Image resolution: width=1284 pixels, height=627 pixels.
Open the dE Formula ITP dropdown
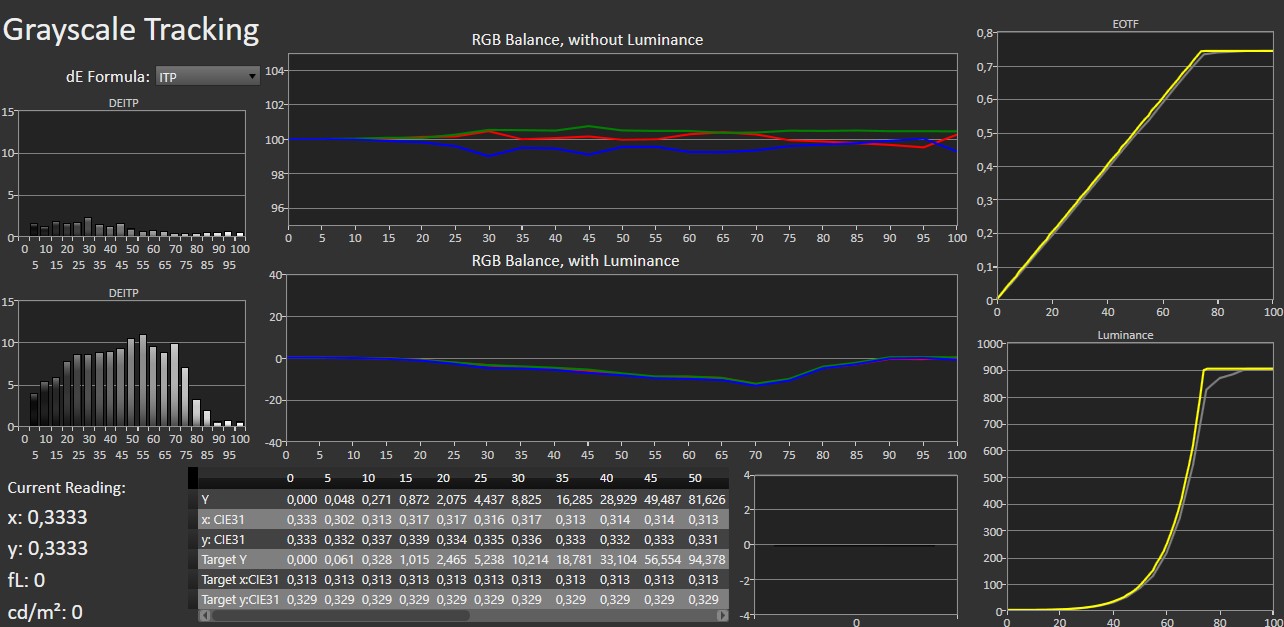pyautogui.click(x=207, y=76)
